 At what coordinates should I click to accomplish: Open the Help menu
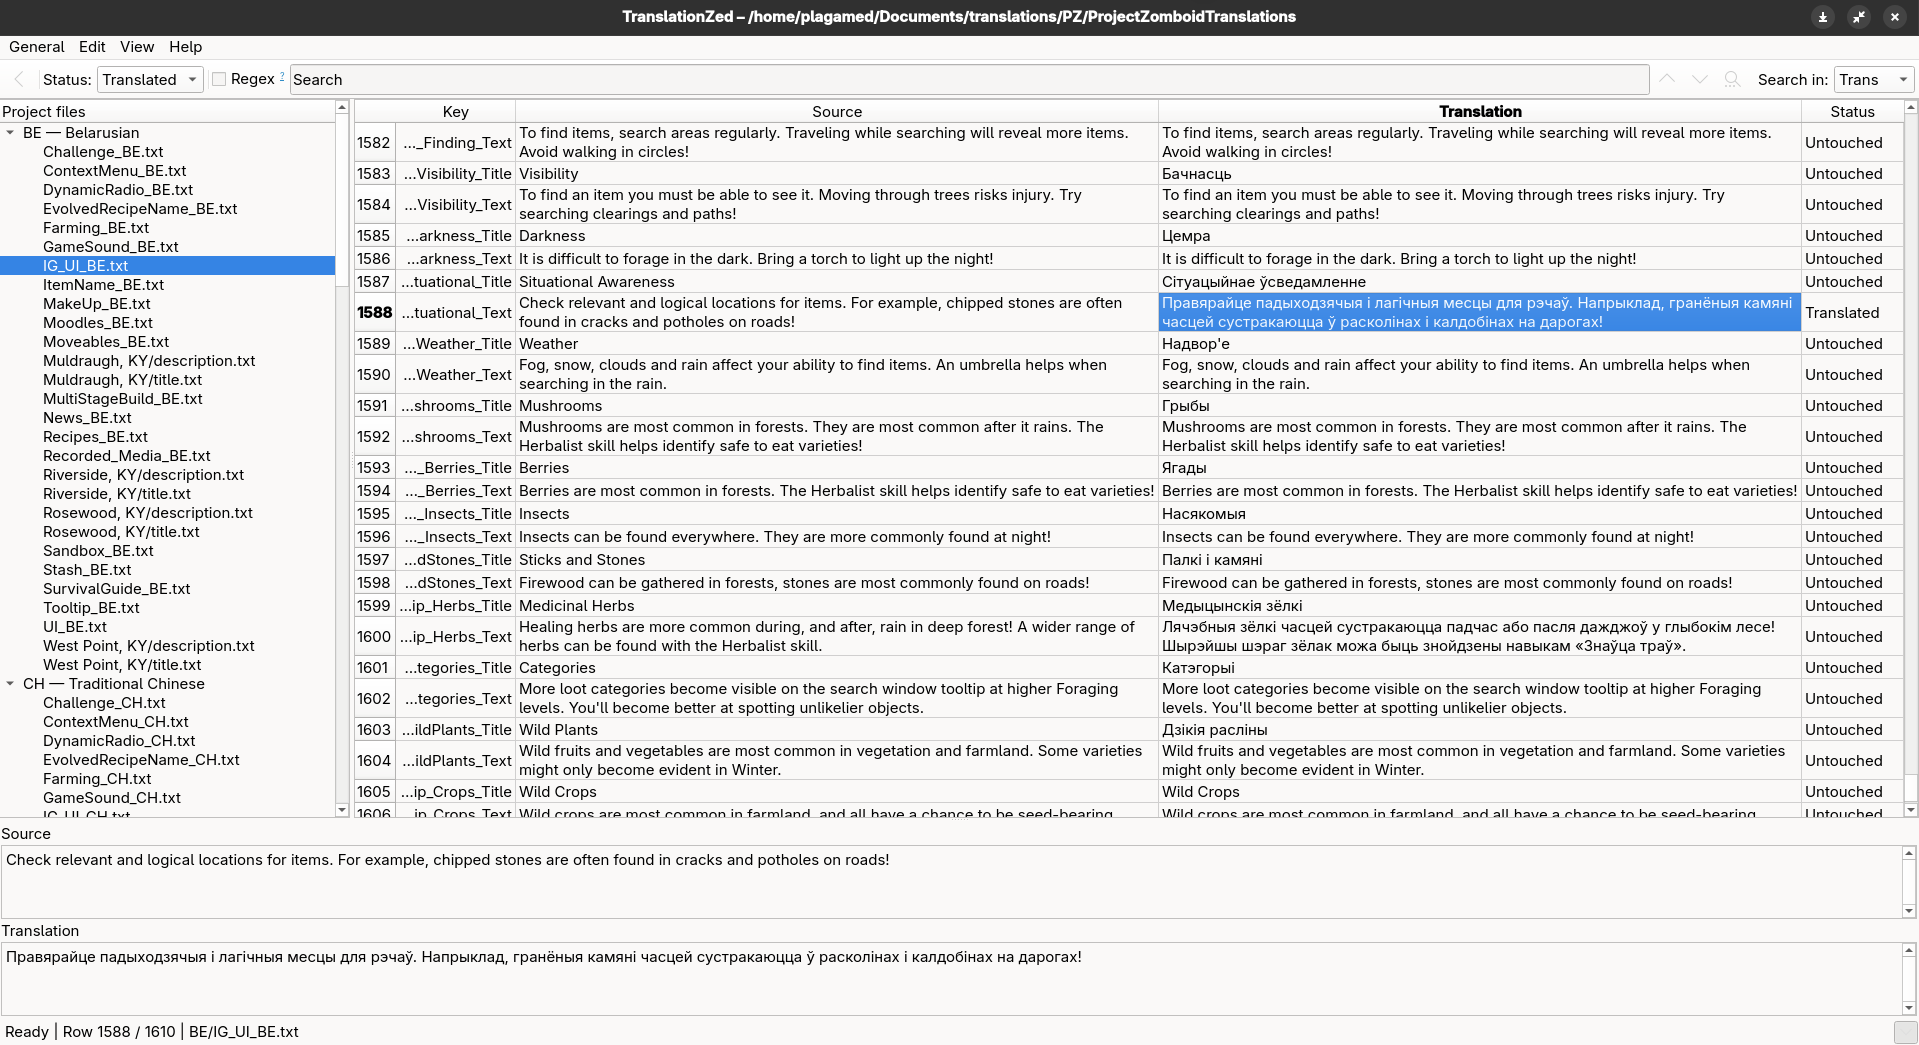(185, 47)
